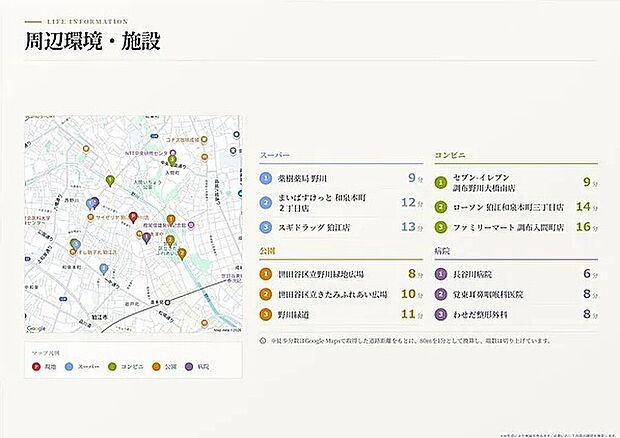This screenshot has height=438, width=620.
Task: Click the NTT中央研修センタ label on the map
Action: click(146, 153)
